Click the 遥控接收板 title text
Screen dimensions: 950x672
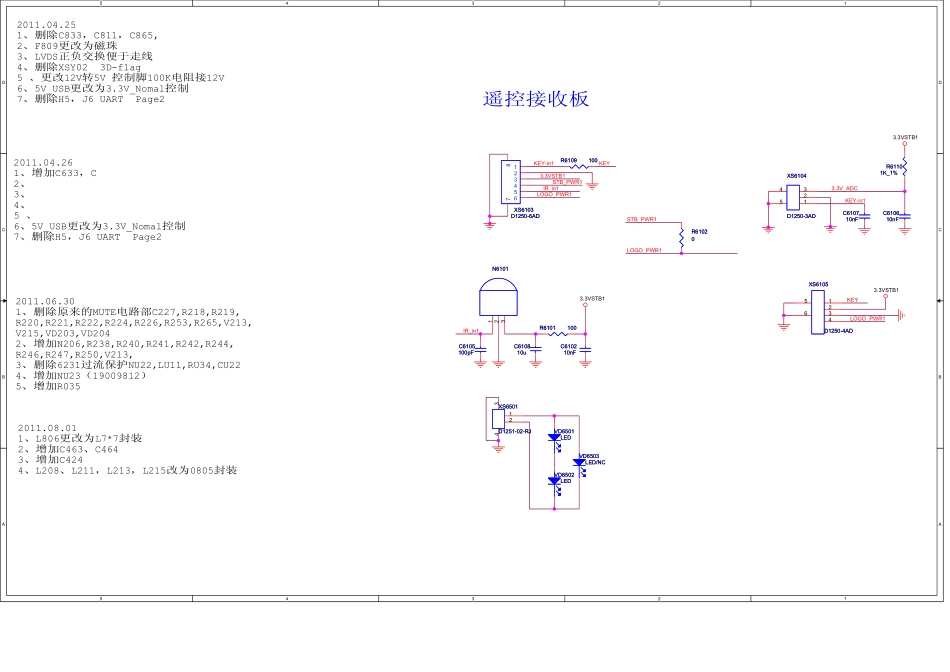coord(536,99)
